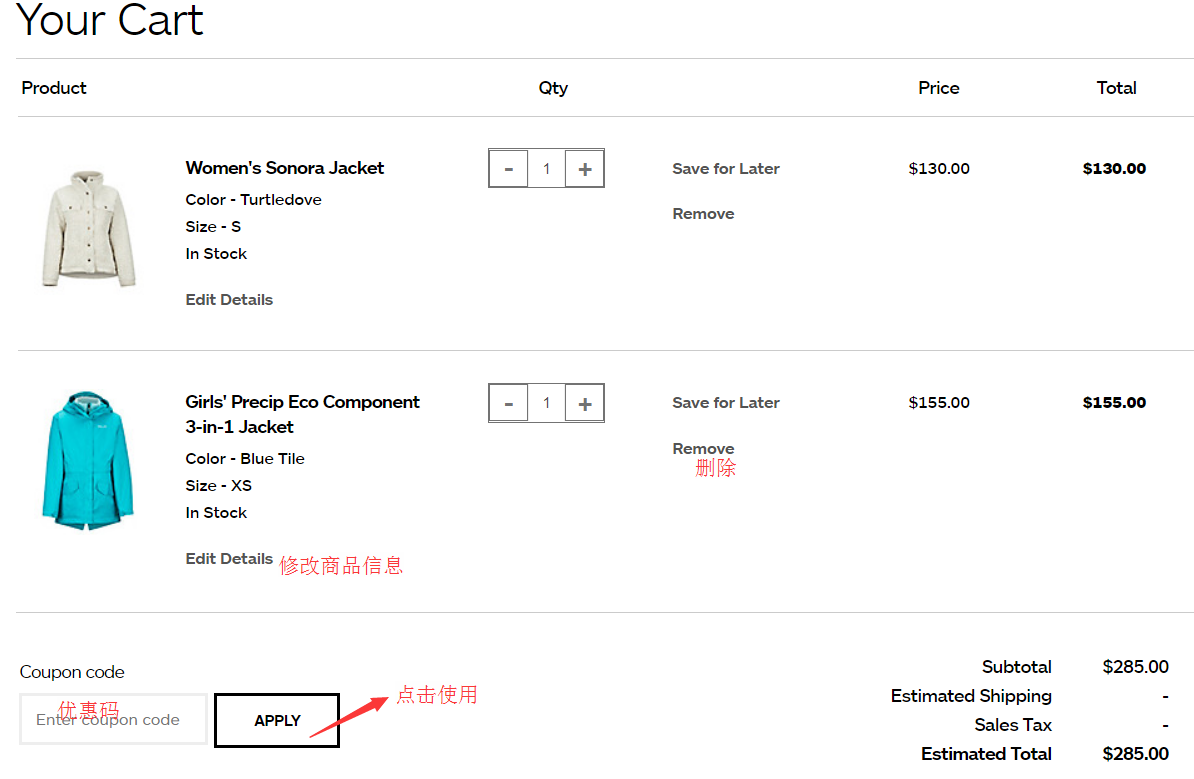Save Women's Sonora Jacket for later

[x=725, y=169]
